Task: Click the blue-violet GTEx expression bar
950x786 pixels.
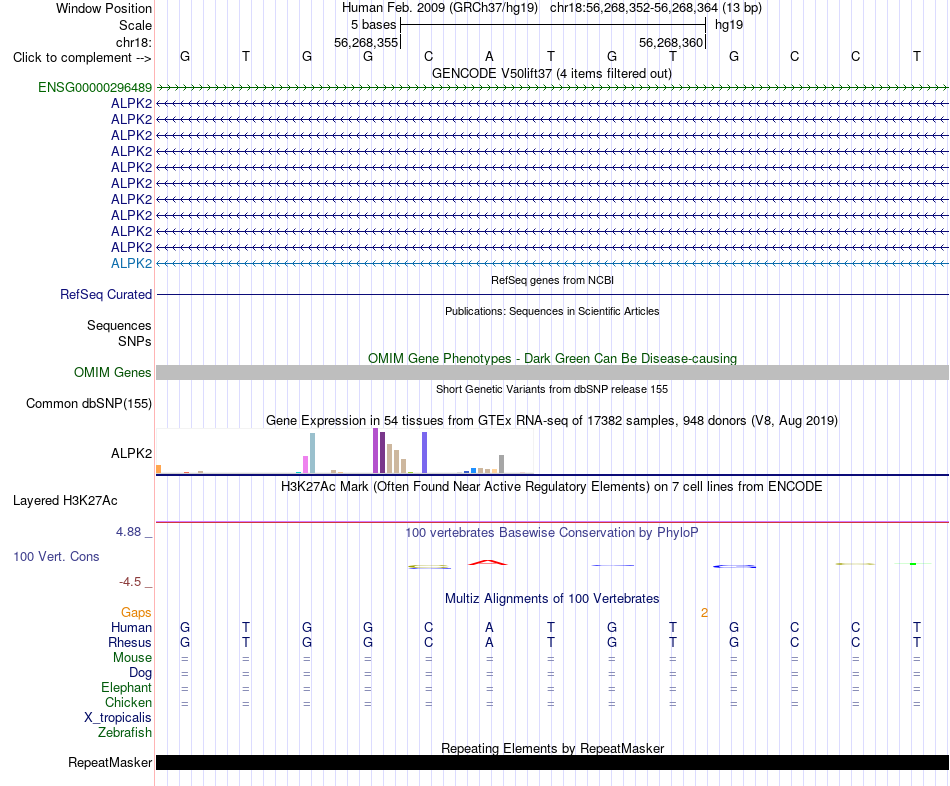Action: [425, 452]
